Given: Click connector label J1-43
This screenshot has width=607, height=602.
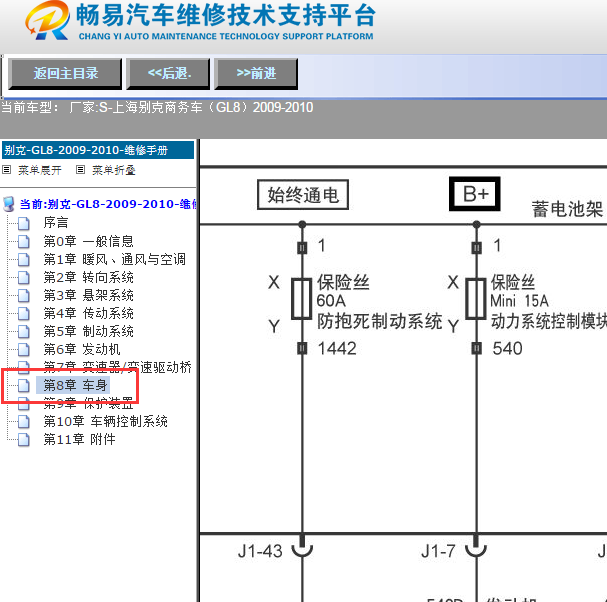Looking at the screenshot, I should [x=260, y=551].
